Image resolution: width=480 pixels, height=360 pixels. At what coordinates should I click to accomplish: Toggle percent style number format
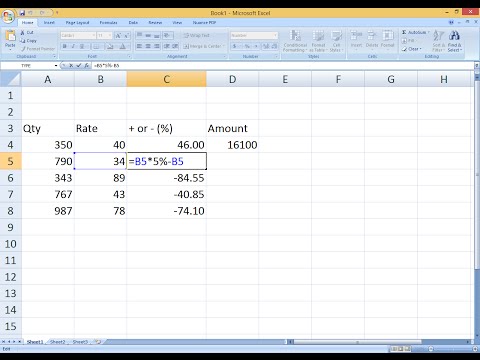pyautogui.click(x=247, y=46)
